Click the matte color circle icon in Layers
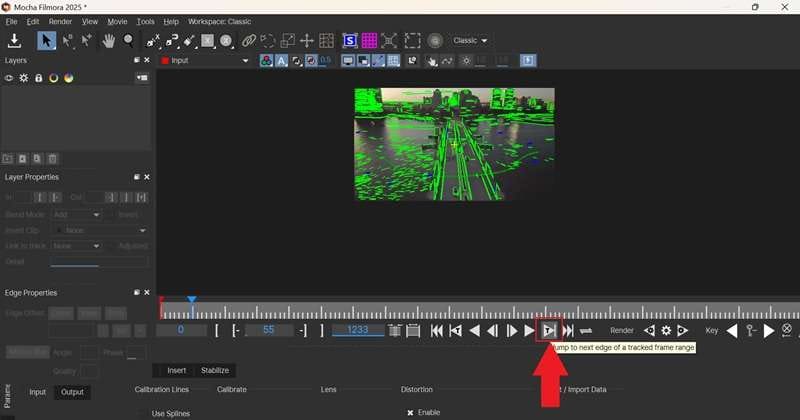Screen dimensions: 800x420 (69, 78)
